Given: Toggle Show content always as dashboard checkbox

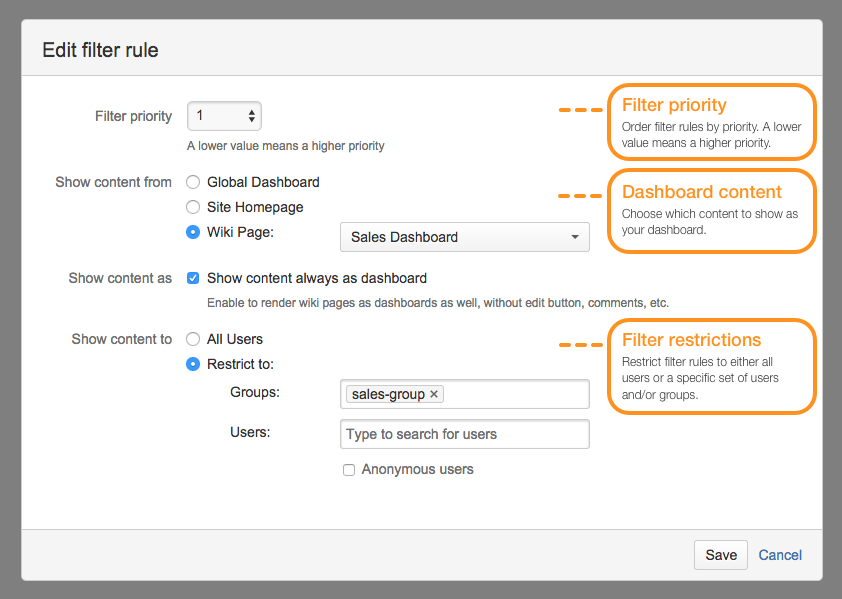Looking at the screenshot, I should click(x=193, y=278).
